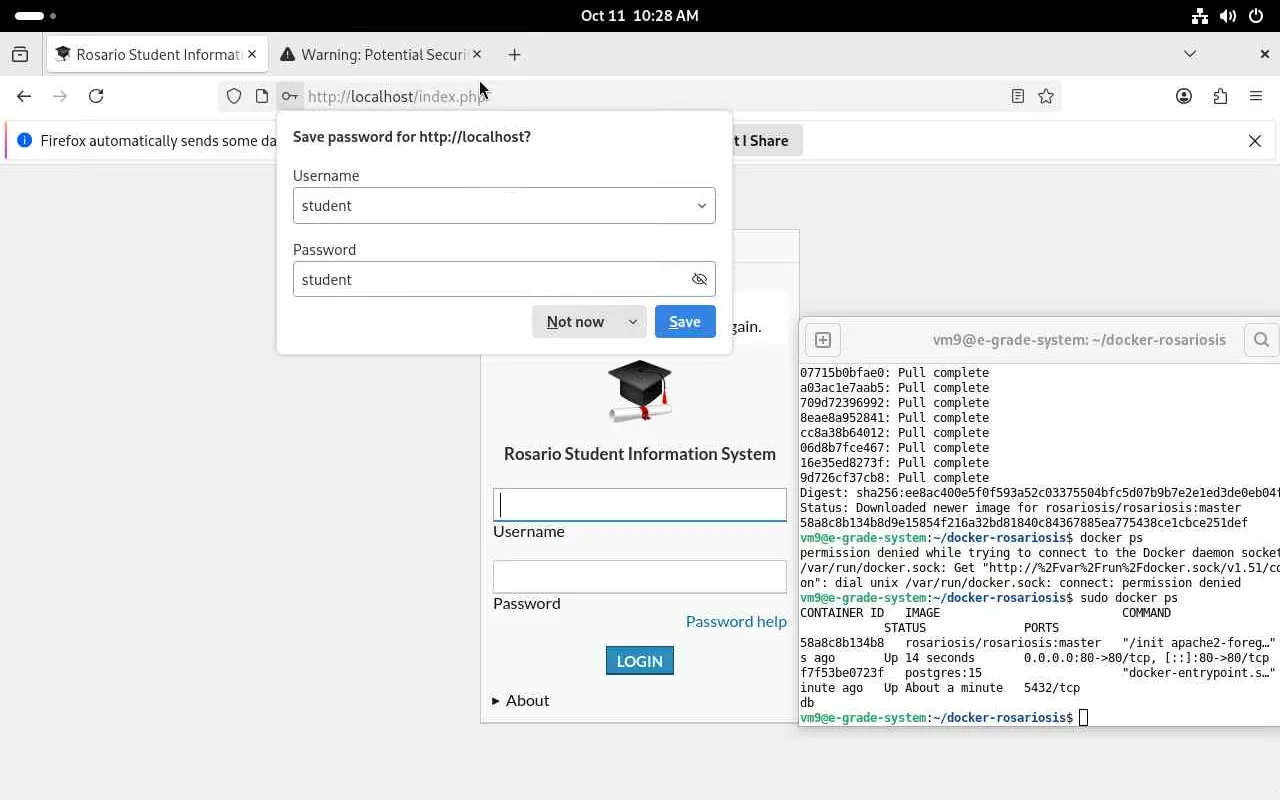Close the Rosario Student Information tab

[x=252, y=55]
